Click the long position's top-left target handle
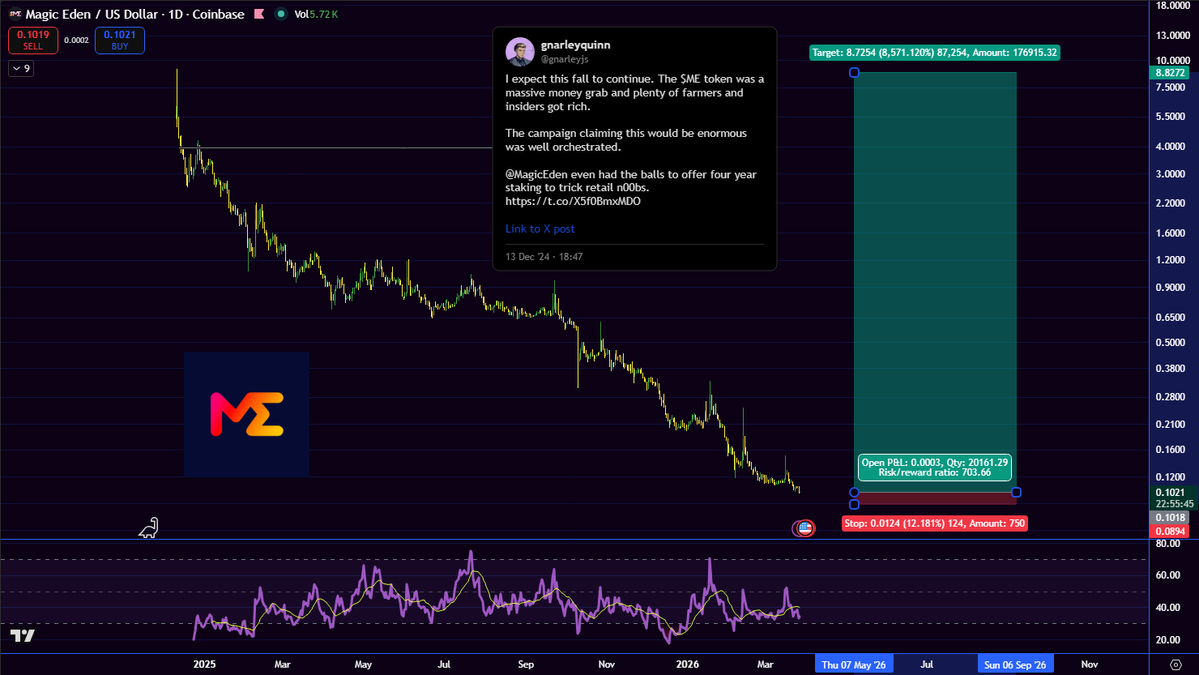The width and height of the screenshot is (1199, 675). 854,73
